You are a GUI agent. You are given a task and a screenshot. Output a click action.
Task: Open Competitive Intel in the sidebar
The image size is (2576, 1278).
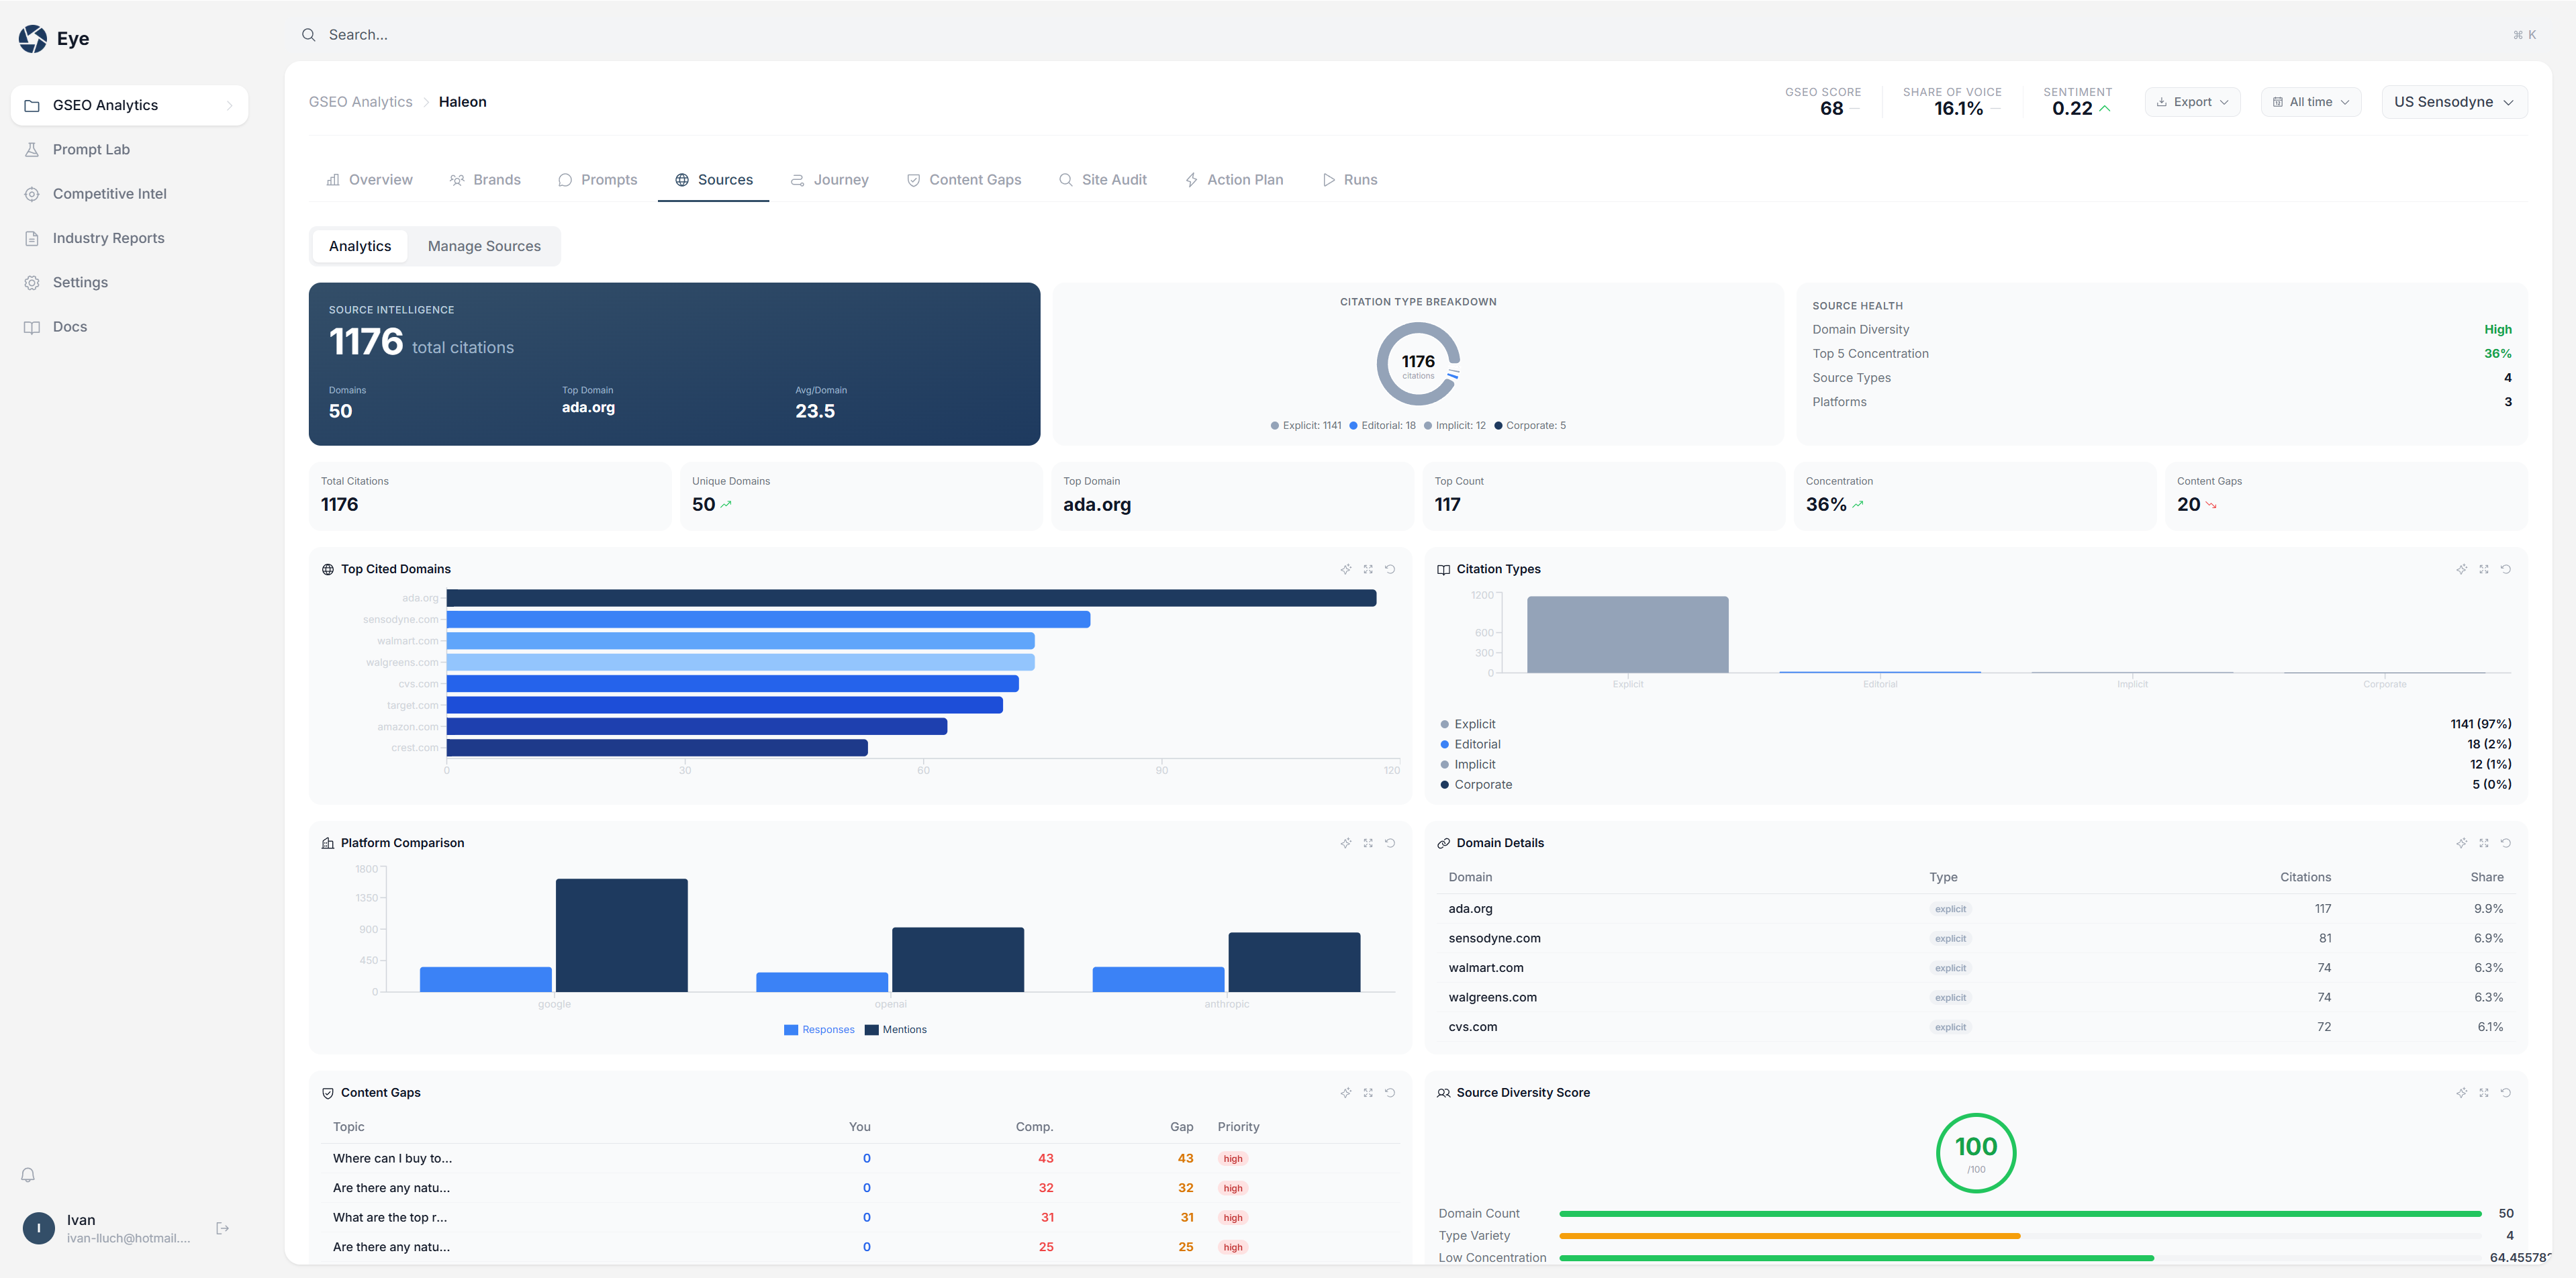click(x=109, y=194)
